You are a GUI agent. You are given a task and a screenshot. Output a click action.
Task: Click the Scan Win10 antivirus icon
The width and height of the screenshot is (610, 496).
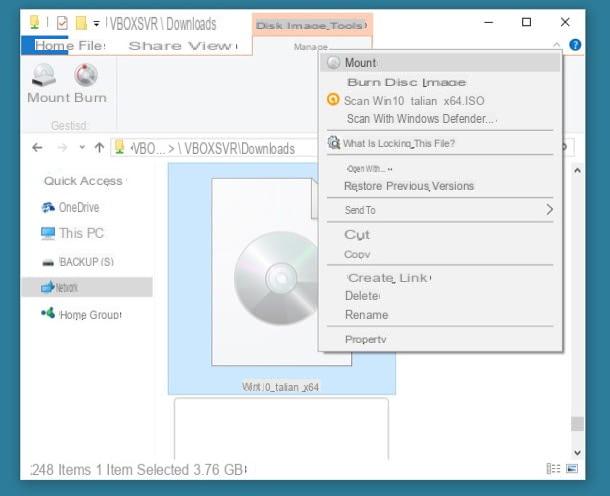tap(333, 100)
